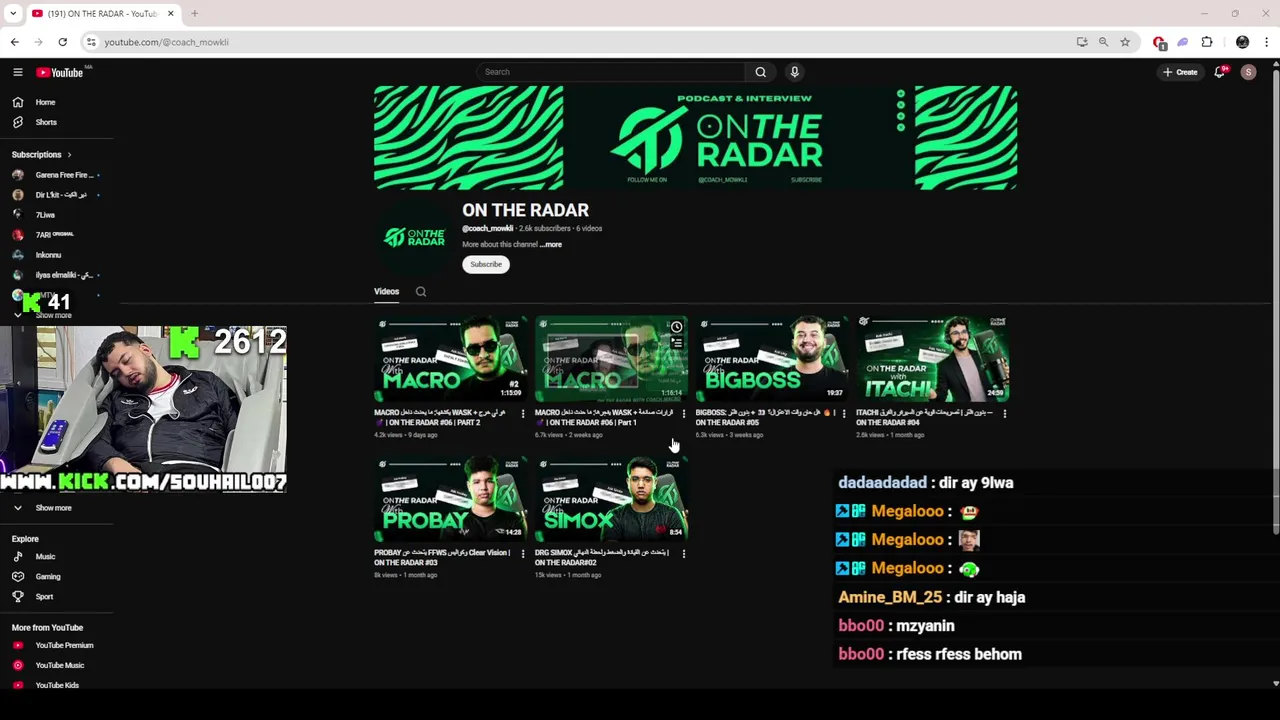Play PROBAY video thumbnail
The image size is (1280, 720).
point(450,499)
